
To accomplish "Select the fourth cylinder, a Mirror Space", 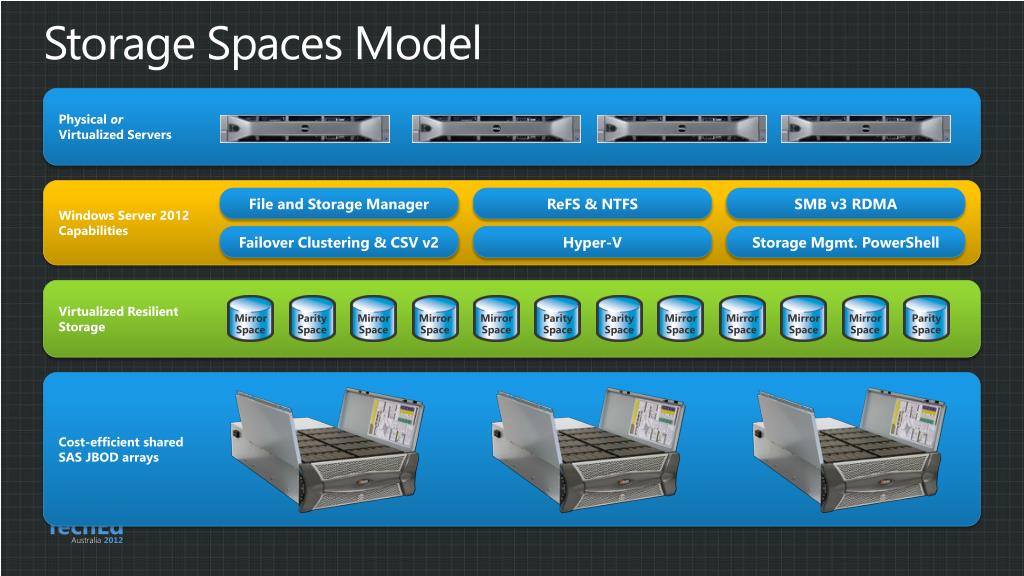I will click(x=435, y=319).
